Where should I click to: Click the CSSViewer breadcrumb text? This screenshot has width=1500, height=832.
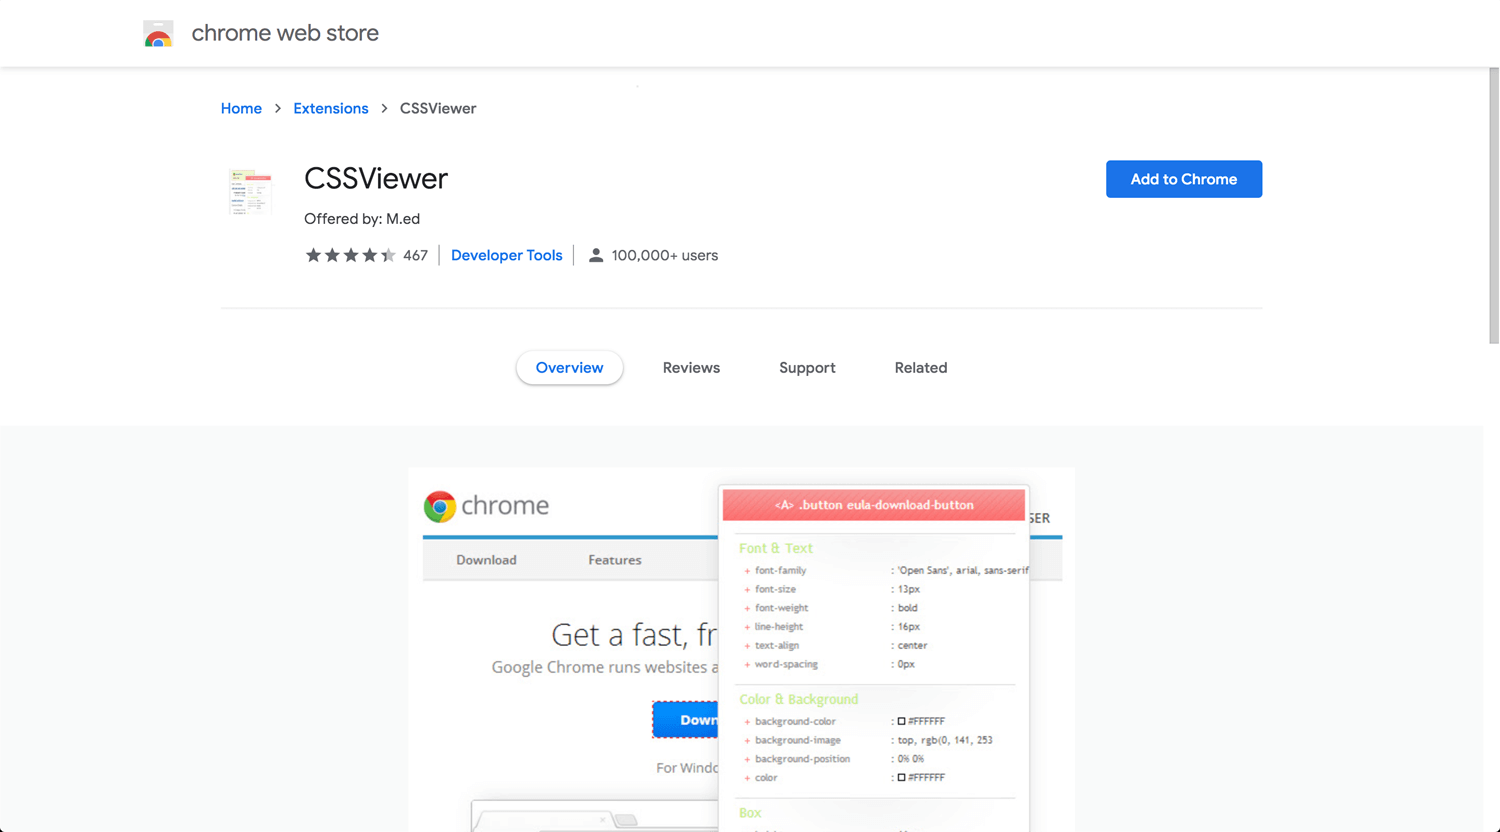point(438,108)
